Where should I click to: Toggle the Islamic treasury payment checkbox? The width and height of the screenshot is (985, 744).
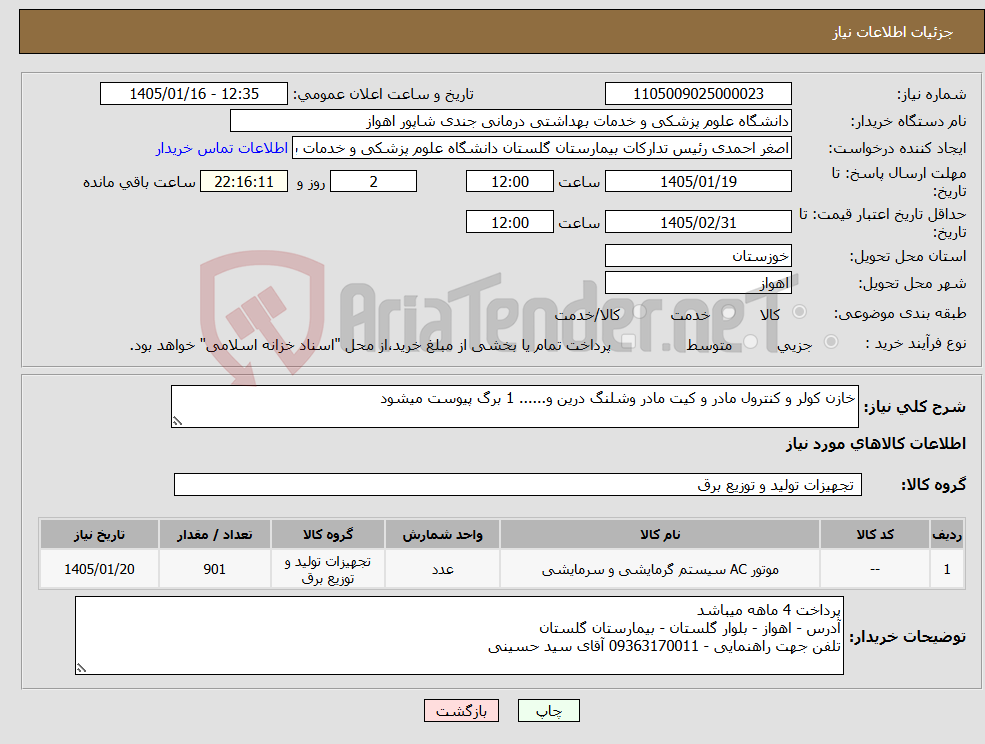[x=626, y=341]
